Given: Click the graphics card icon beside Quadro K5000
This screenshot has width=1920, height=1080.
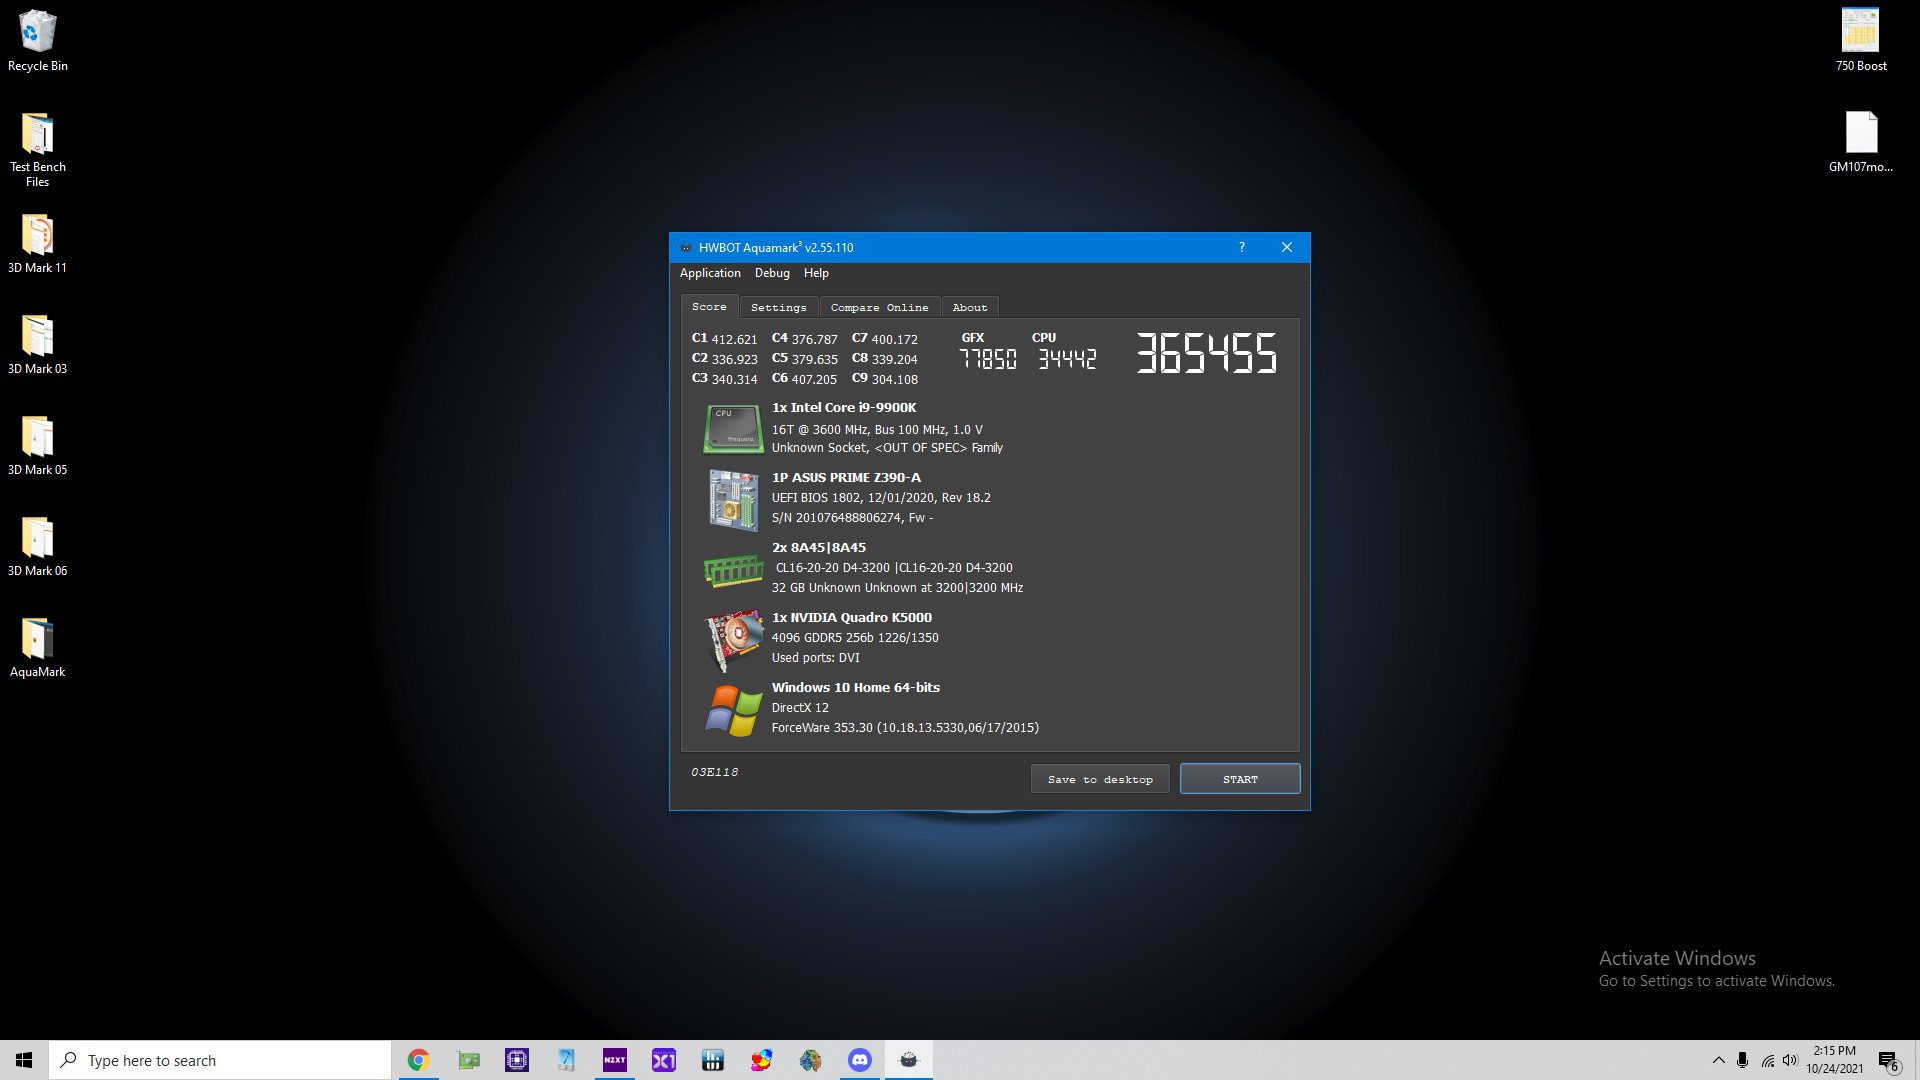Looking at the screenshot, I should [x=734, y=639].
